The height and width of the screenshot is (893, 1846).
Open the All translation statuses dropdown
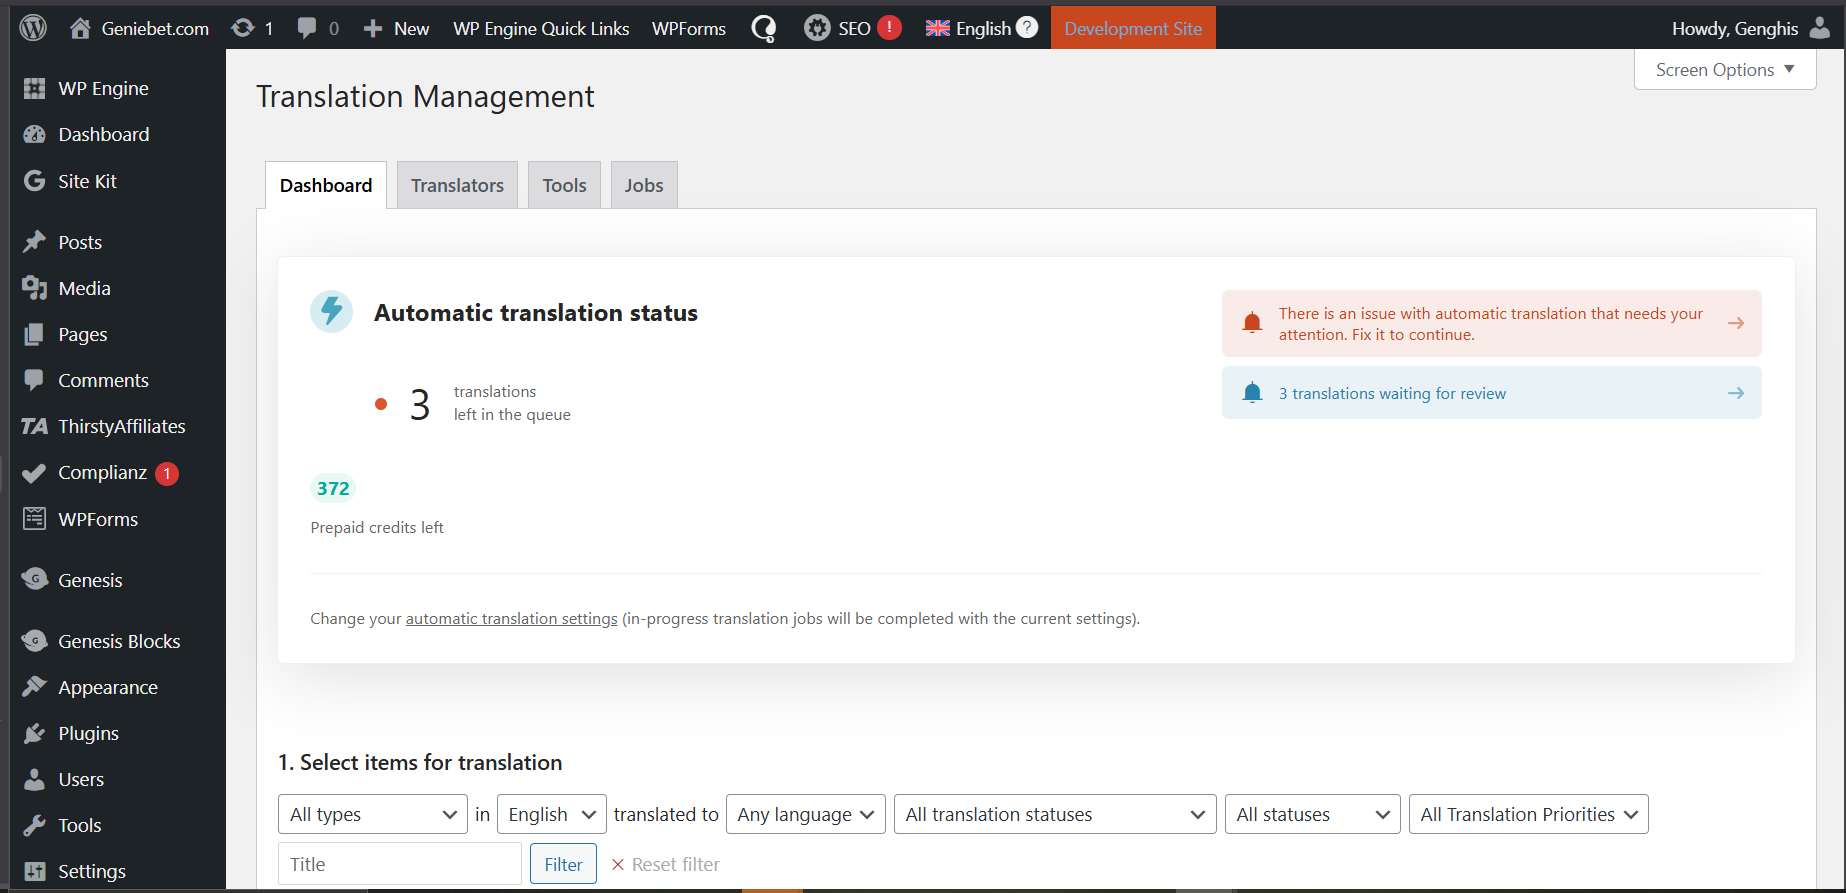[x=1055, y=814]
